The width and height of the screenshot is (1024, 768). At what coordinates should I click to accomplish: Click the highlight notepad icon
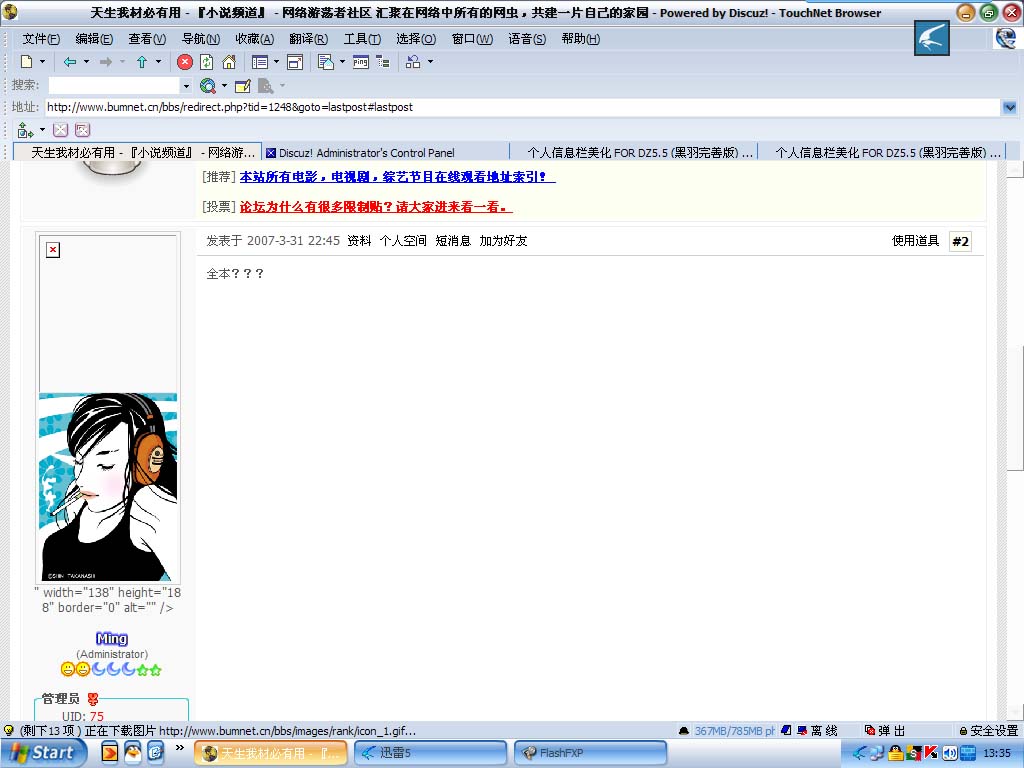point(243,86)
